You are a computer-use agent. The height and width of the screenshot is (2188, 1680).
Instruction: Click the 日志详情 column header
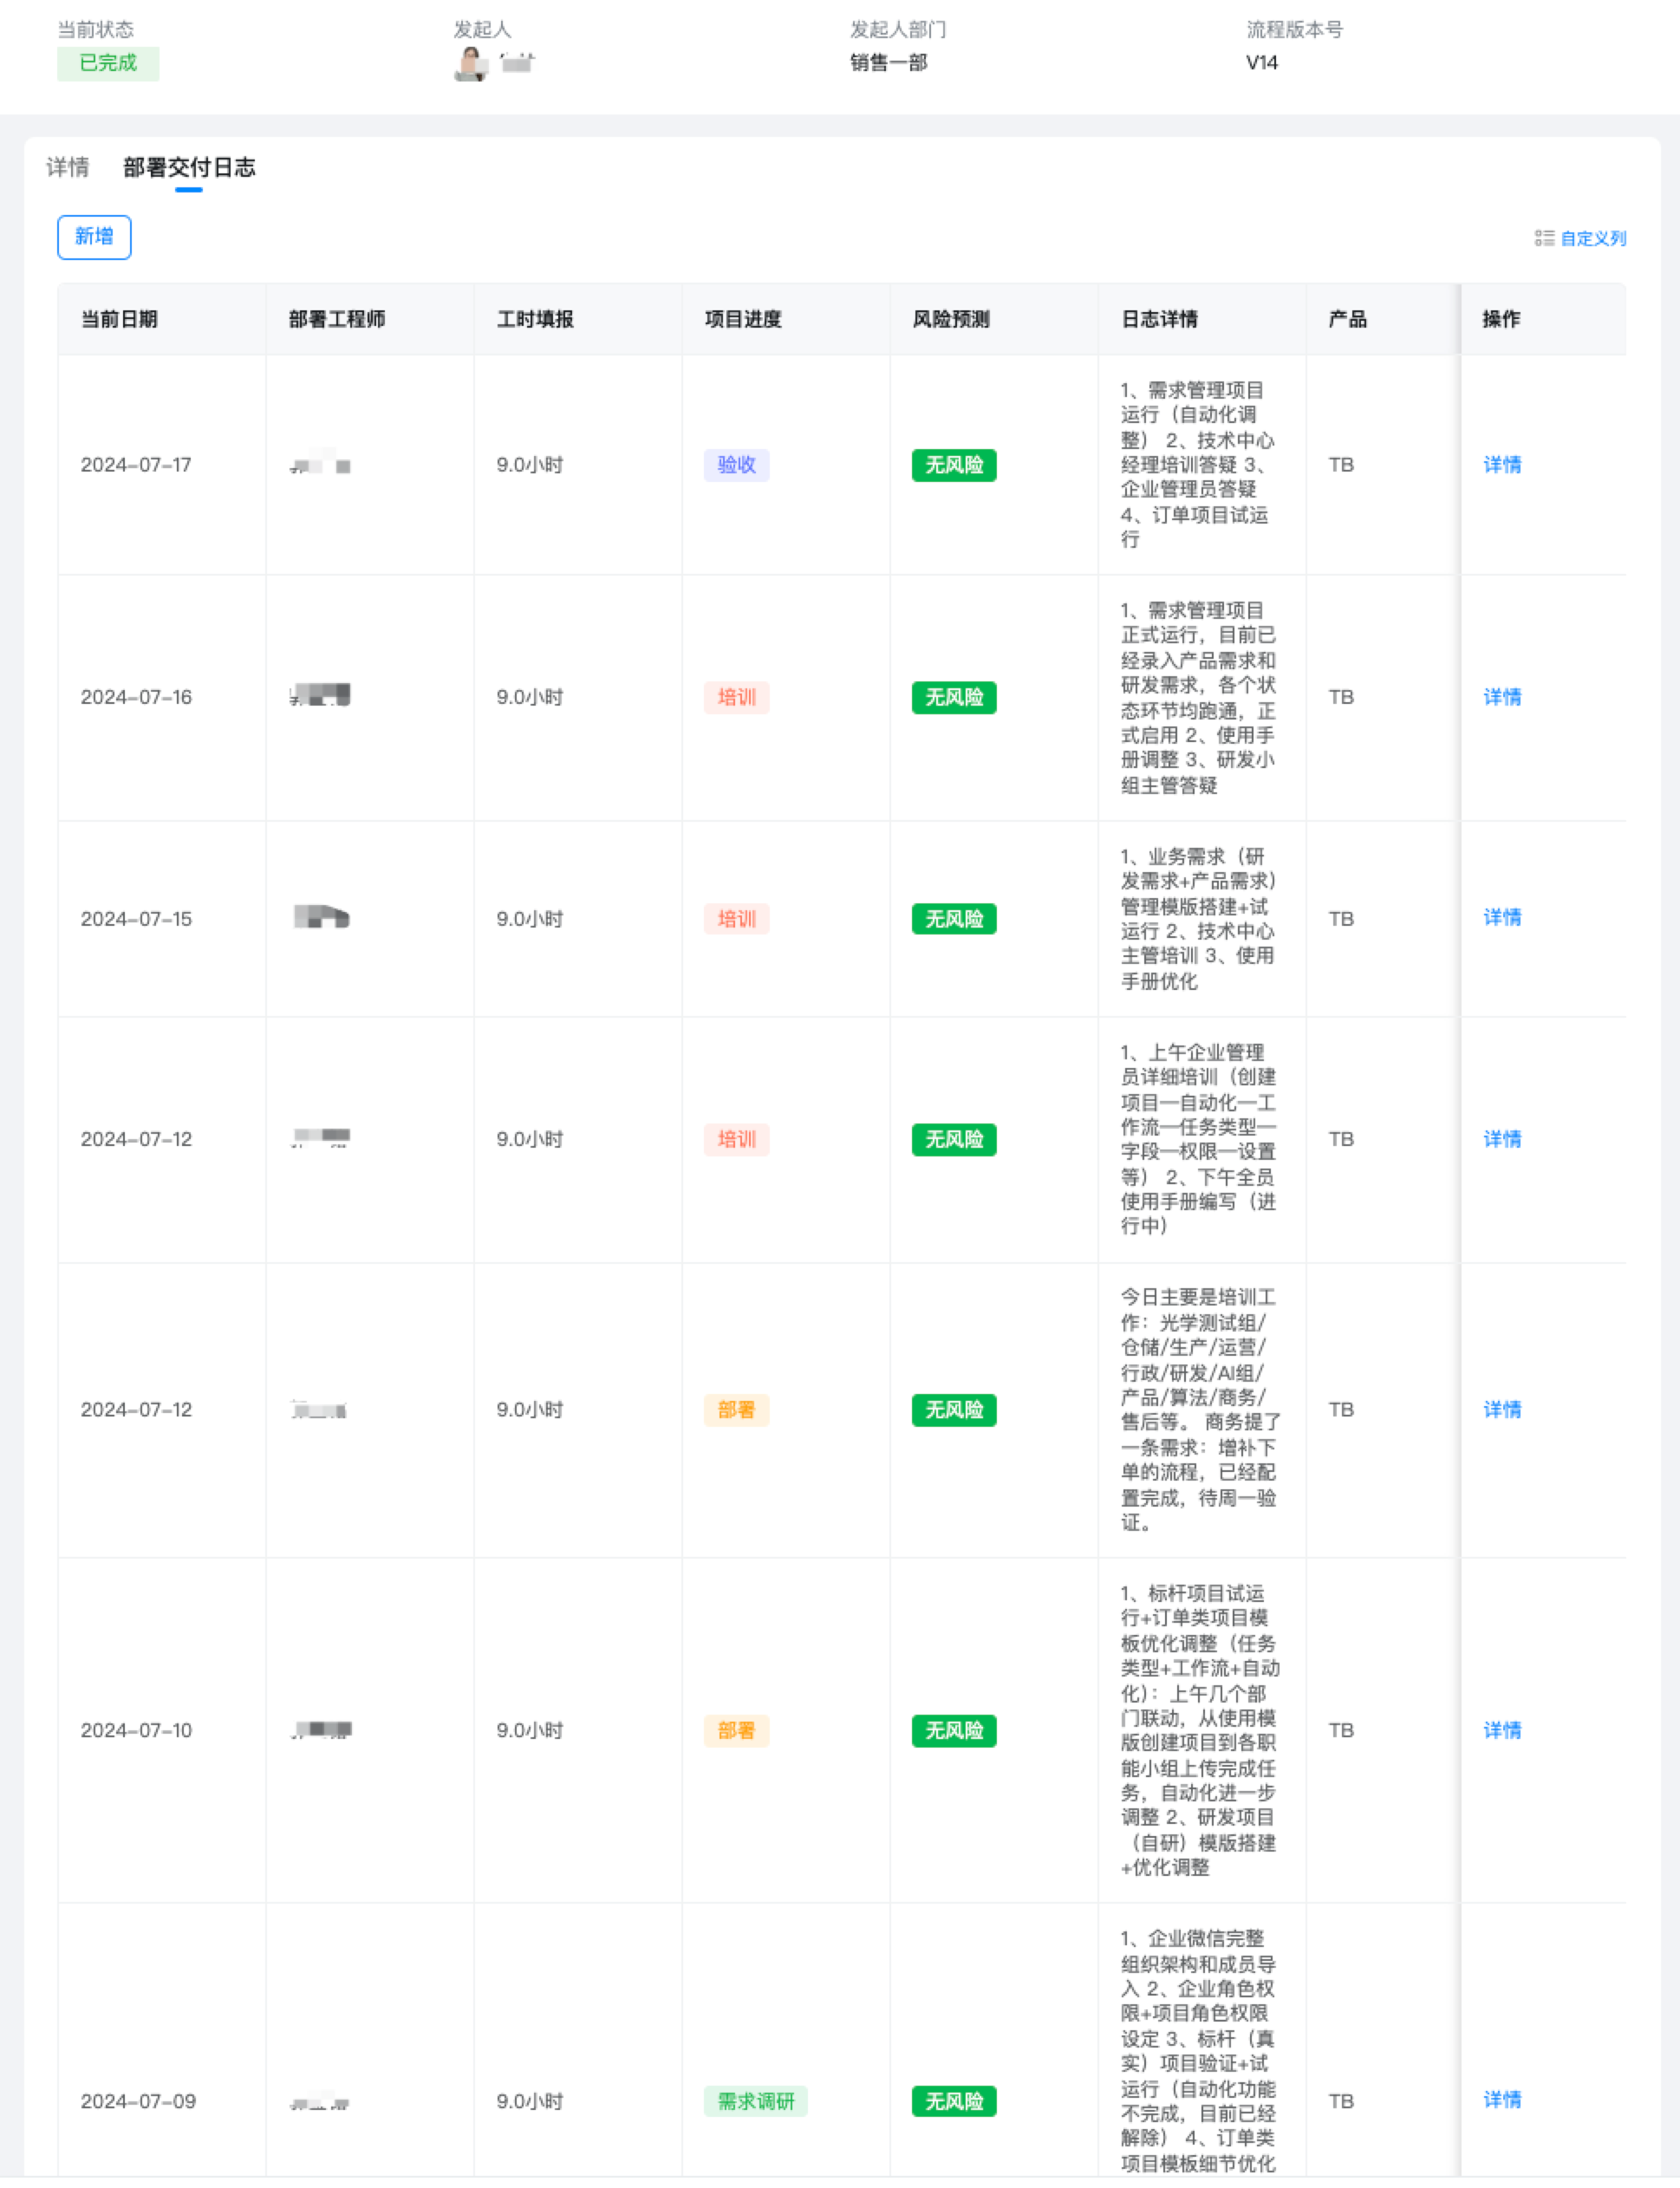1159,319
